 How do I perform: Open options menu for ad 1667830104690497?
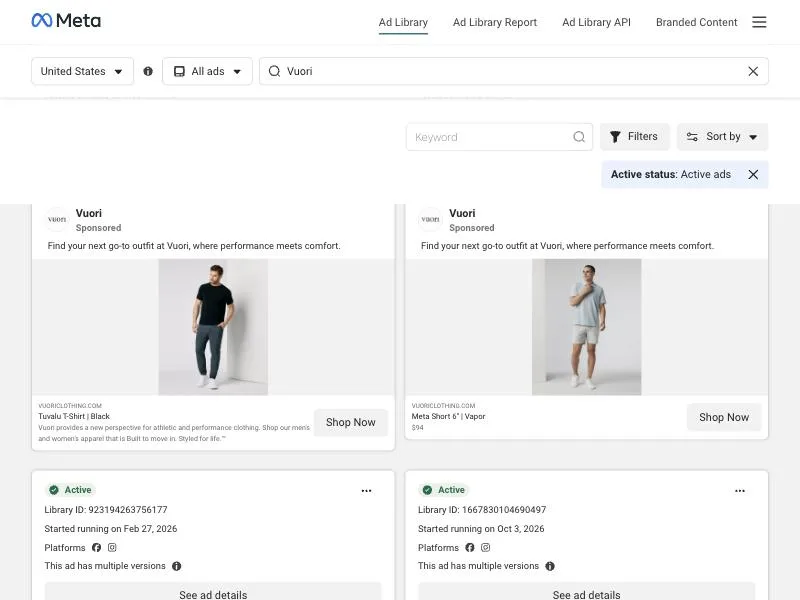[740, 491]
